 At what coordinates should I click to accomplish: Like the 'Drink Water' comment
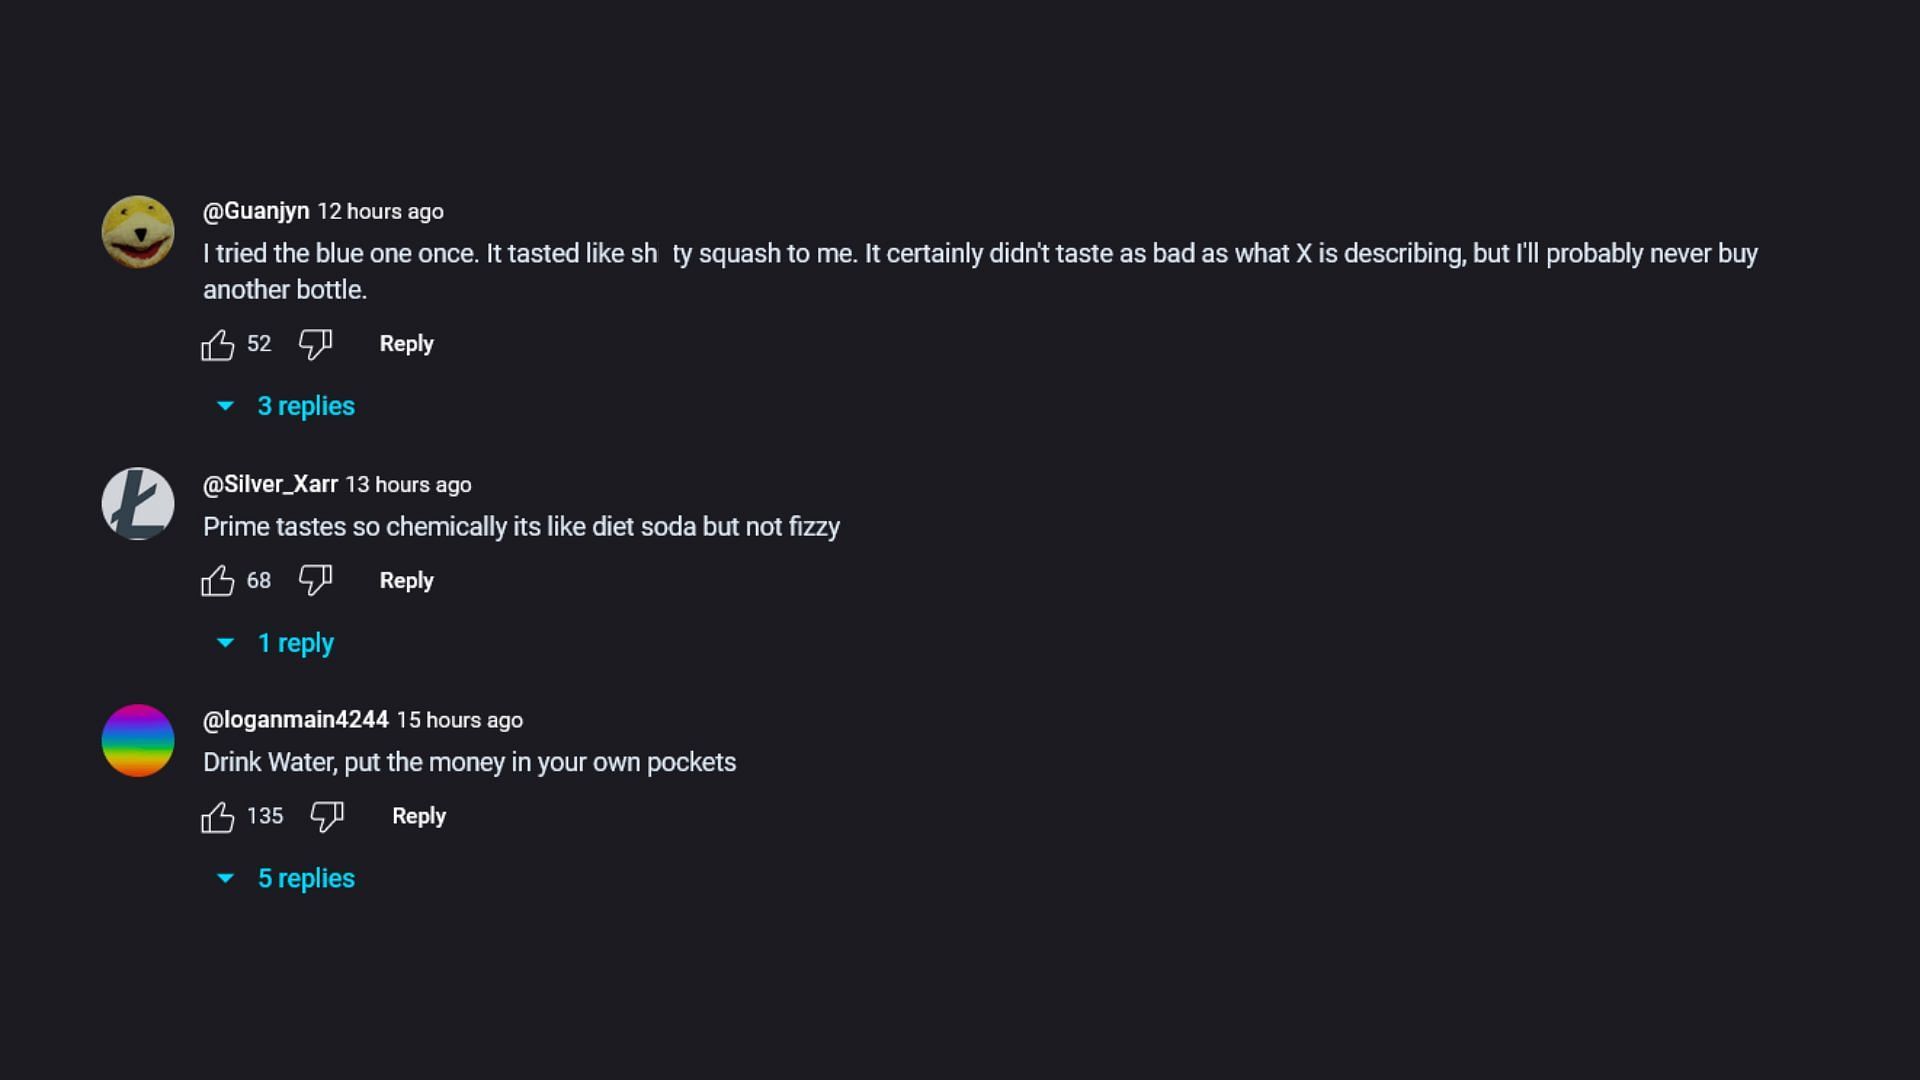(x=218, y=817)
